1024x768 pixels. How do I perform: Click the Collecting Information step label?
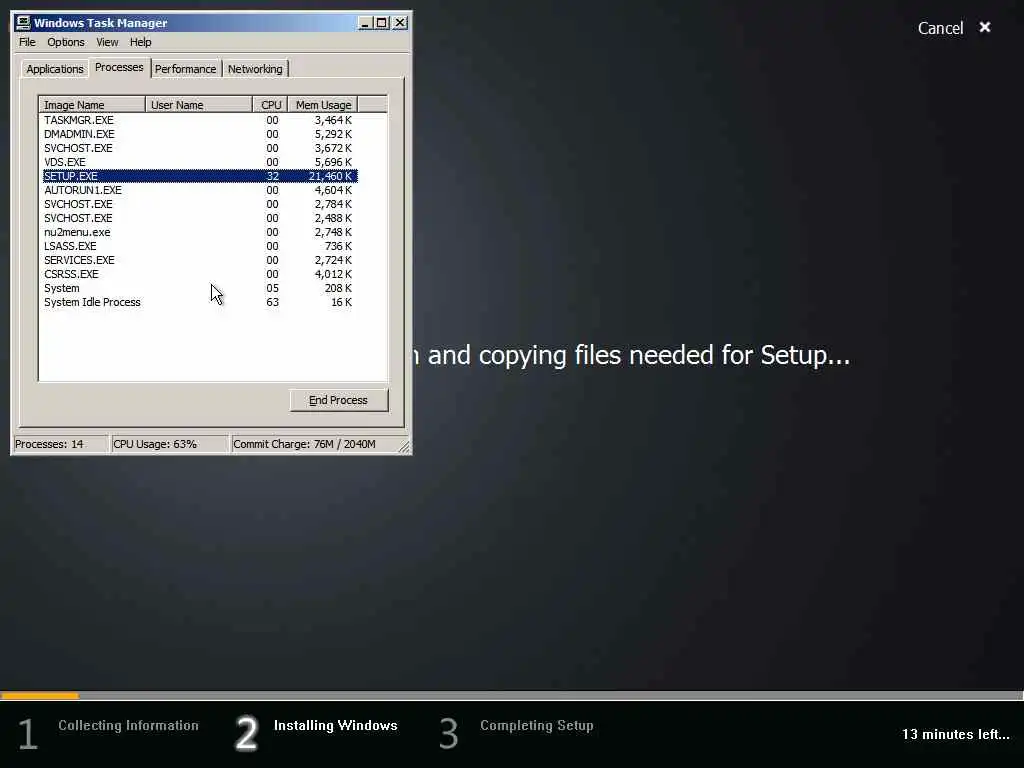tap(128, 726)
